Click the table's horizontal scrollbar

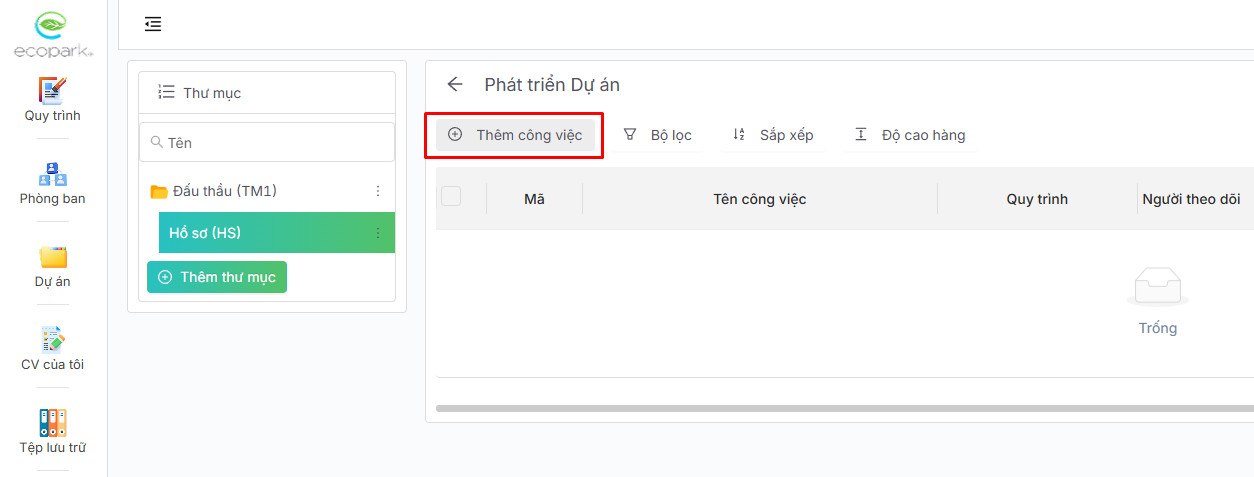point(840,408)
